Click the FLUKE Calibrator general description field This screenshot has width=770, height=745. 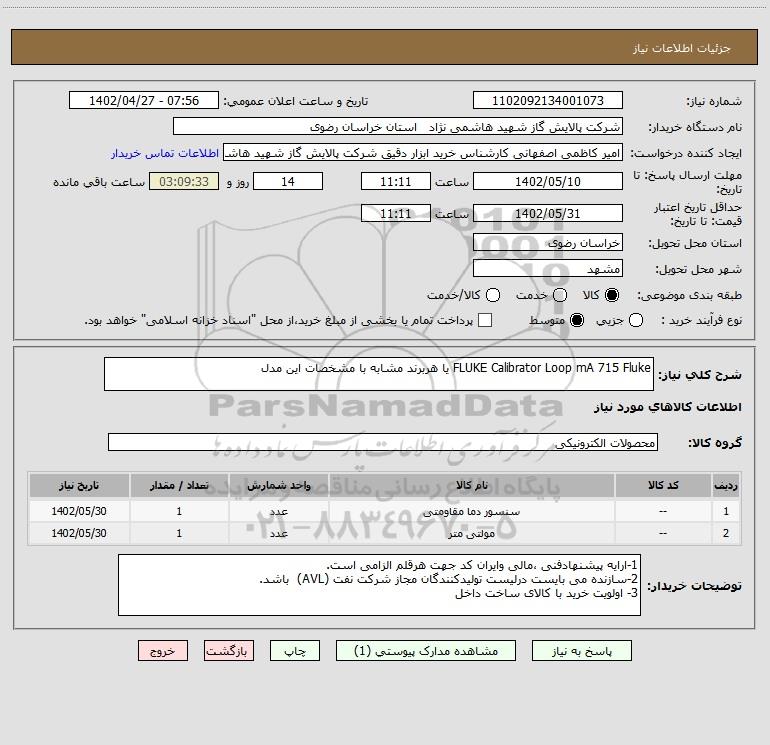coord(379,374)
